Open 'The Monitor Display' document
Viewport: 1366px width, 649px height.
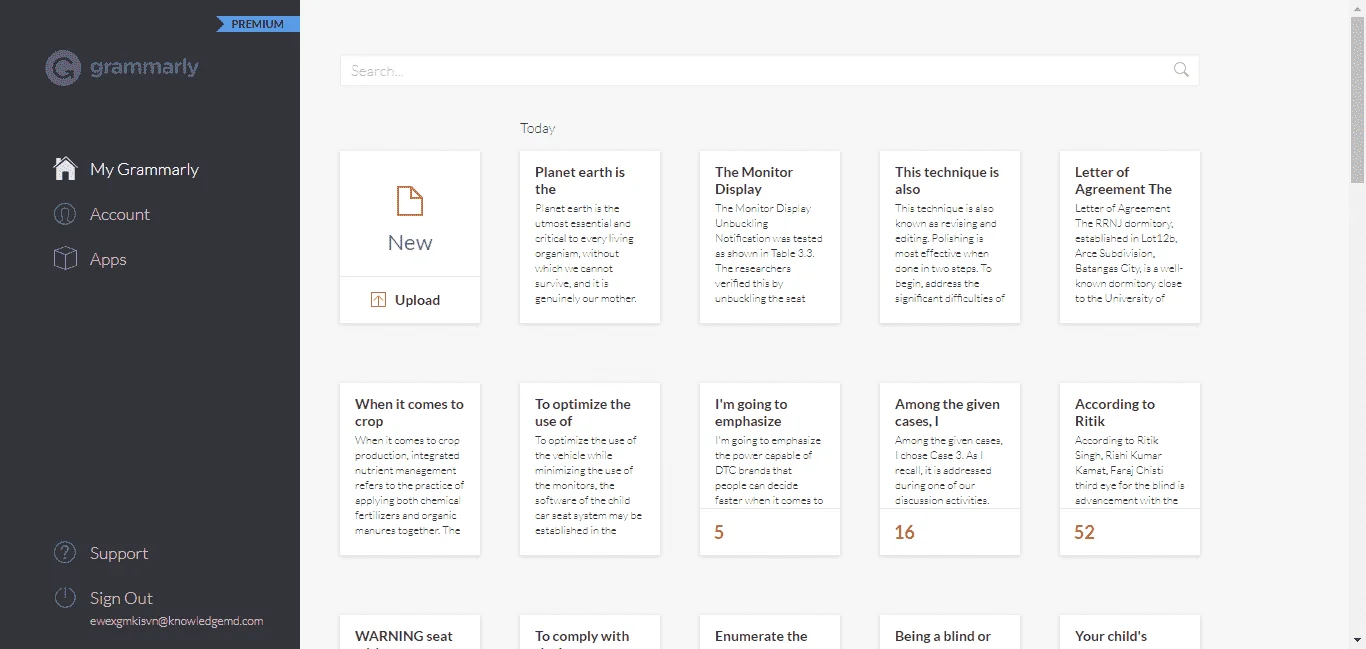[x=770, y=237]
